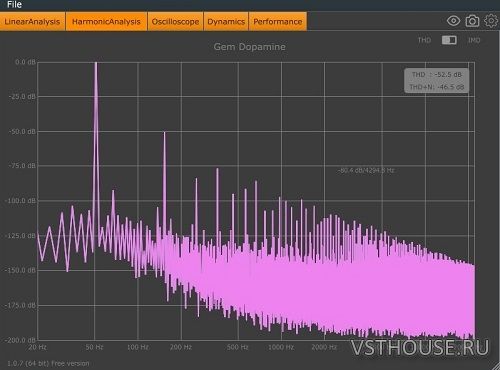Select the HarmonicAnalysis tab
Screen dimensions: 500x370
pyautogui.click(x=106, y=22)
